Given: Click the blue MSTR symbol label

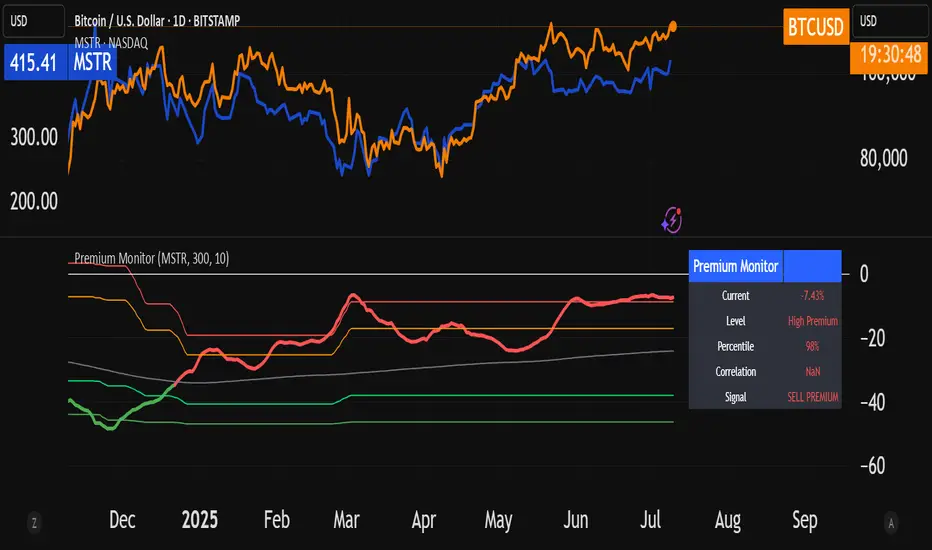Looking at the screenshot, I should (x=93, y=61).
